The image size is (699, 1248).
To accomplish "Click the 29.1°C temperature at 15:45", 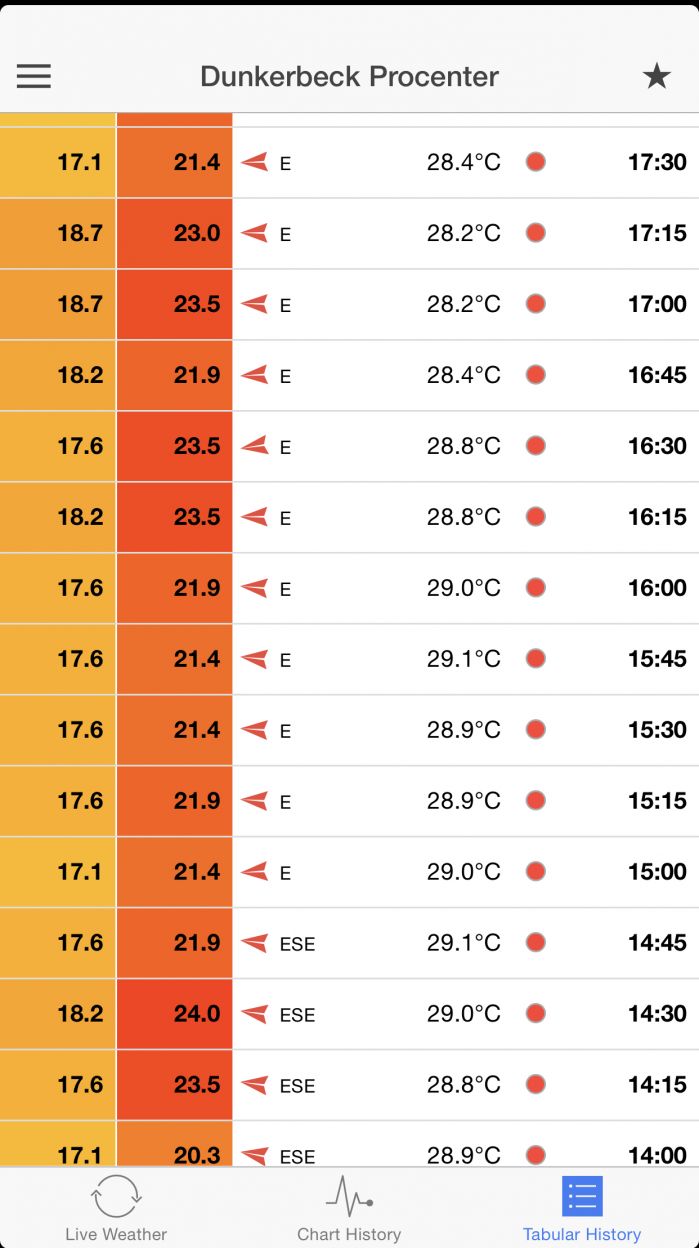I will coord(464,659).
